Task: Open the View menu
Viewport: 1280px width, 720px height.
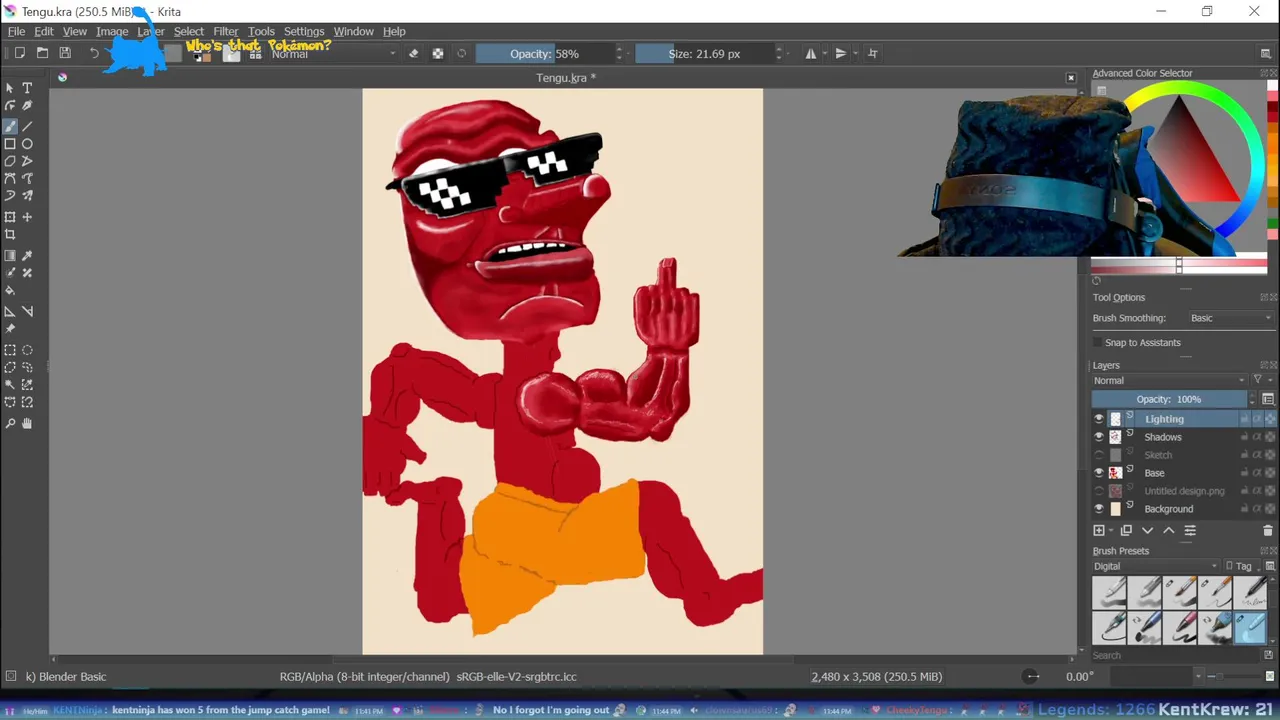Action: point(75,32)
